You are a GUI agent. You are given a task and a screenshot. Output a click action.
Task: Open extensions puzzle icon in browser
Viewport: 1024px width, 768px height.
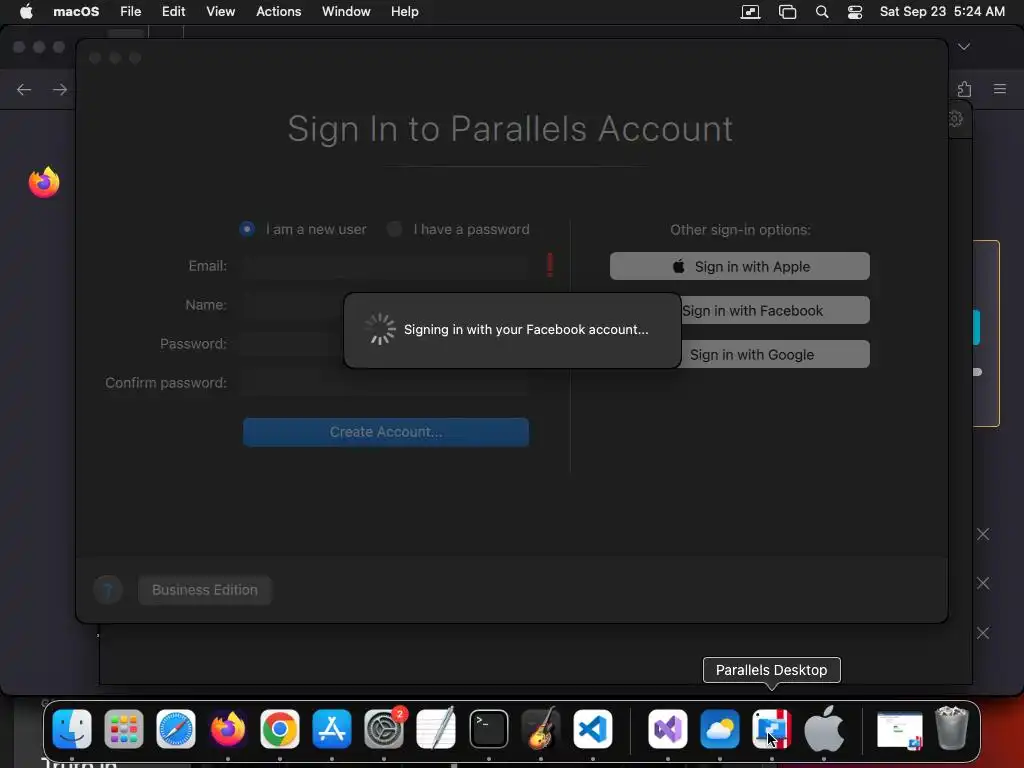(965, 89)
